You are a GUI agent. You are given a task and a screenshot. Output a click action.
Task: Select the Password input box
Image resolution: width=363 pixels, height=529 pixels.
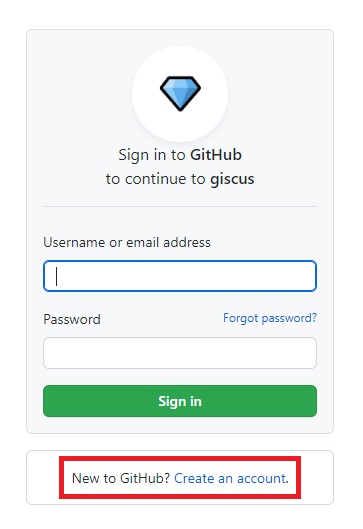click(x=180, y=353)
